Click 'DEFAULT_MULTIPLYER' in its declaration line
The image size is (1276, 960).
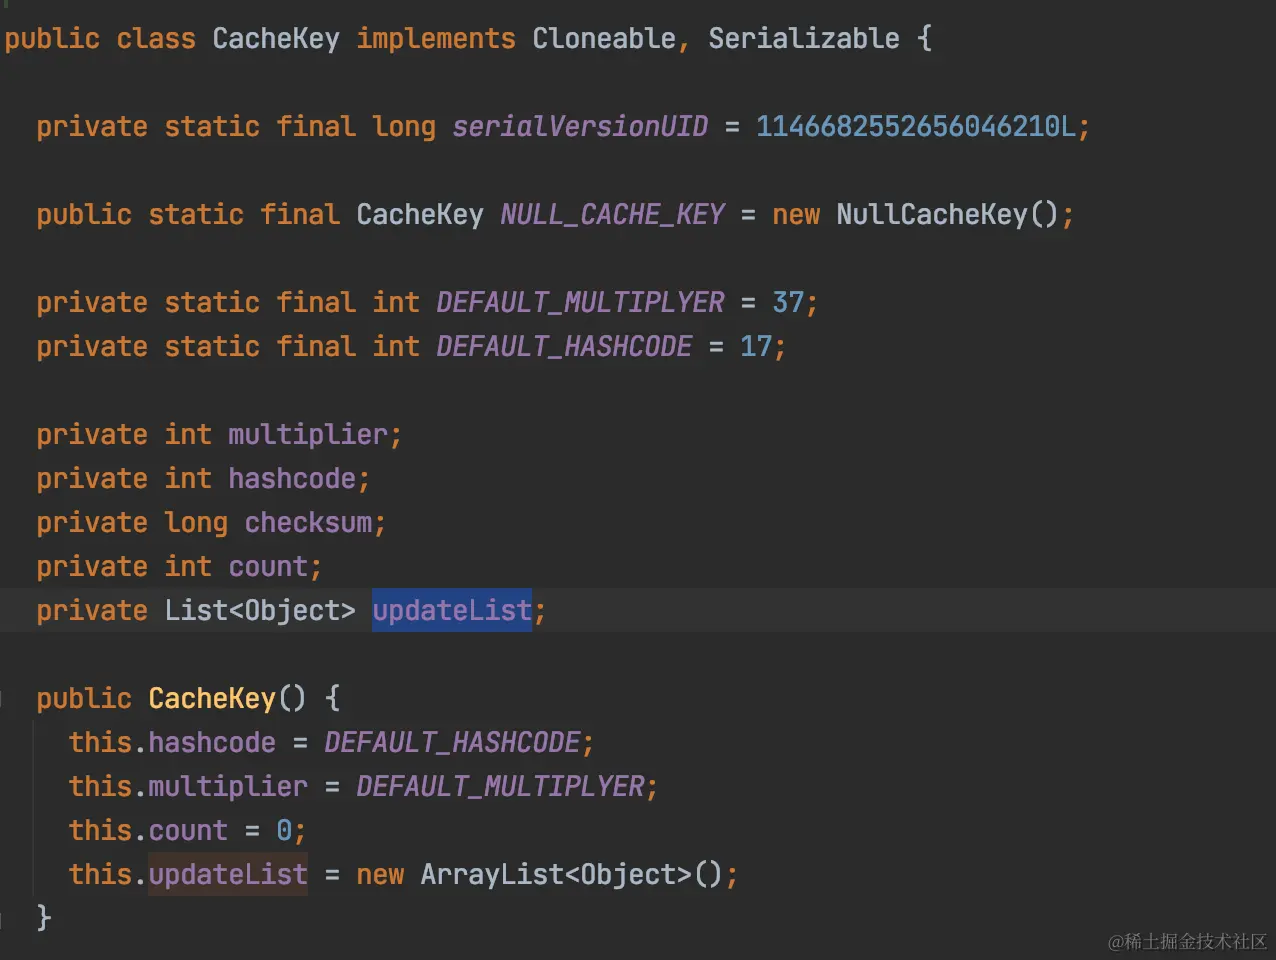pyautogui.click(x=580, y=303)
